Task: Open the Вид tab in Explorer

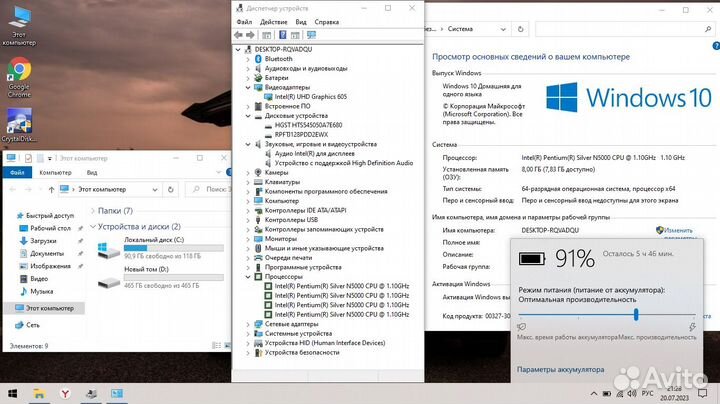Action: point(92,173)
